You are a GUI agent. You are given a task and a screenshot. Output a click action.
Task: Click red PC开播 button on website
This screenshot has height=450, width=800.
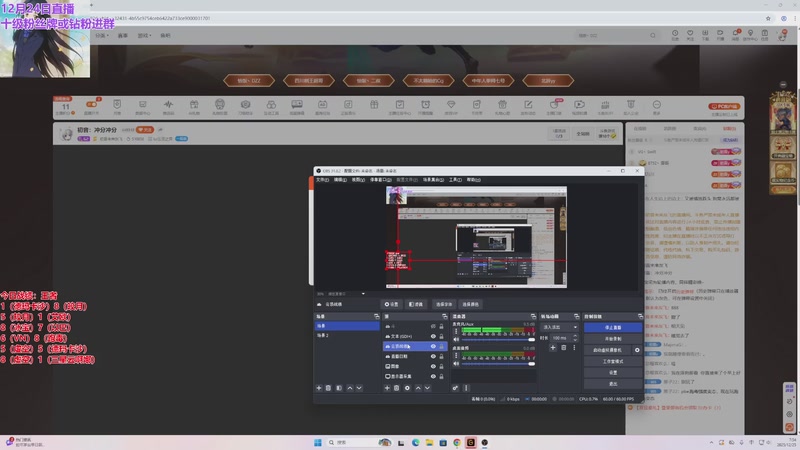(x=723, y=106)
